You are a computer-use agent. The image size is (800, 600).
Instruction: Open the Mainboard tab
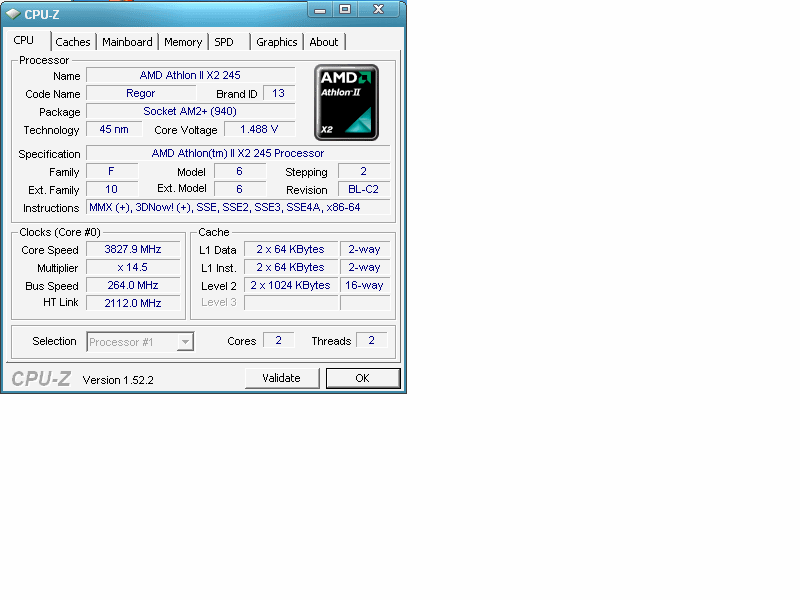[127, 42]
